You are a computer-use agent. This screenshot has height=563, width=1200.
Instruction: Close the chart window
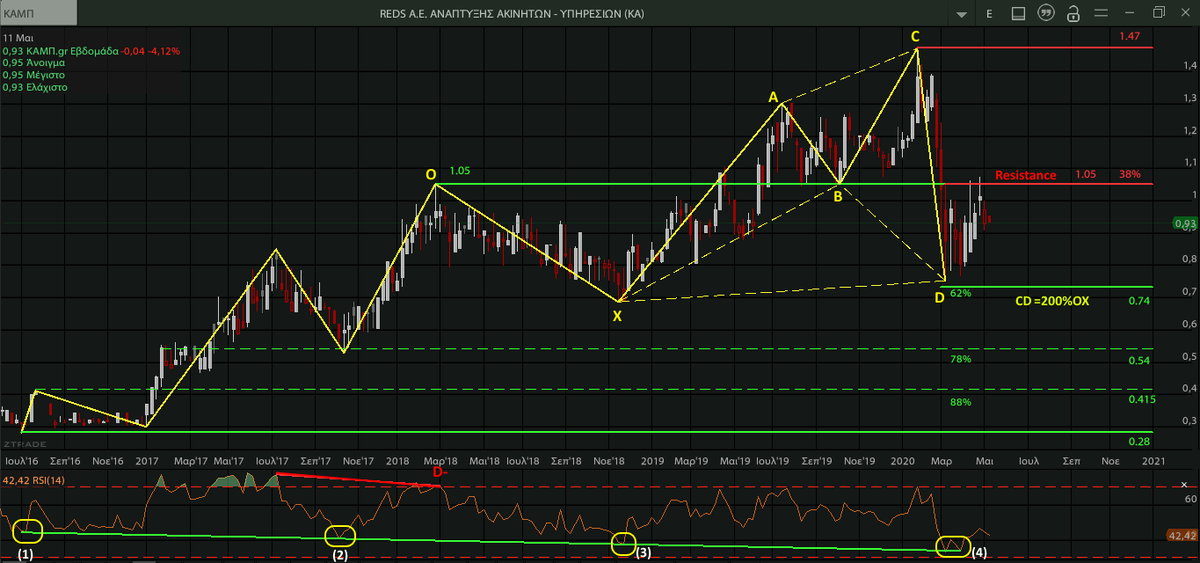[x=1186, y=14]
